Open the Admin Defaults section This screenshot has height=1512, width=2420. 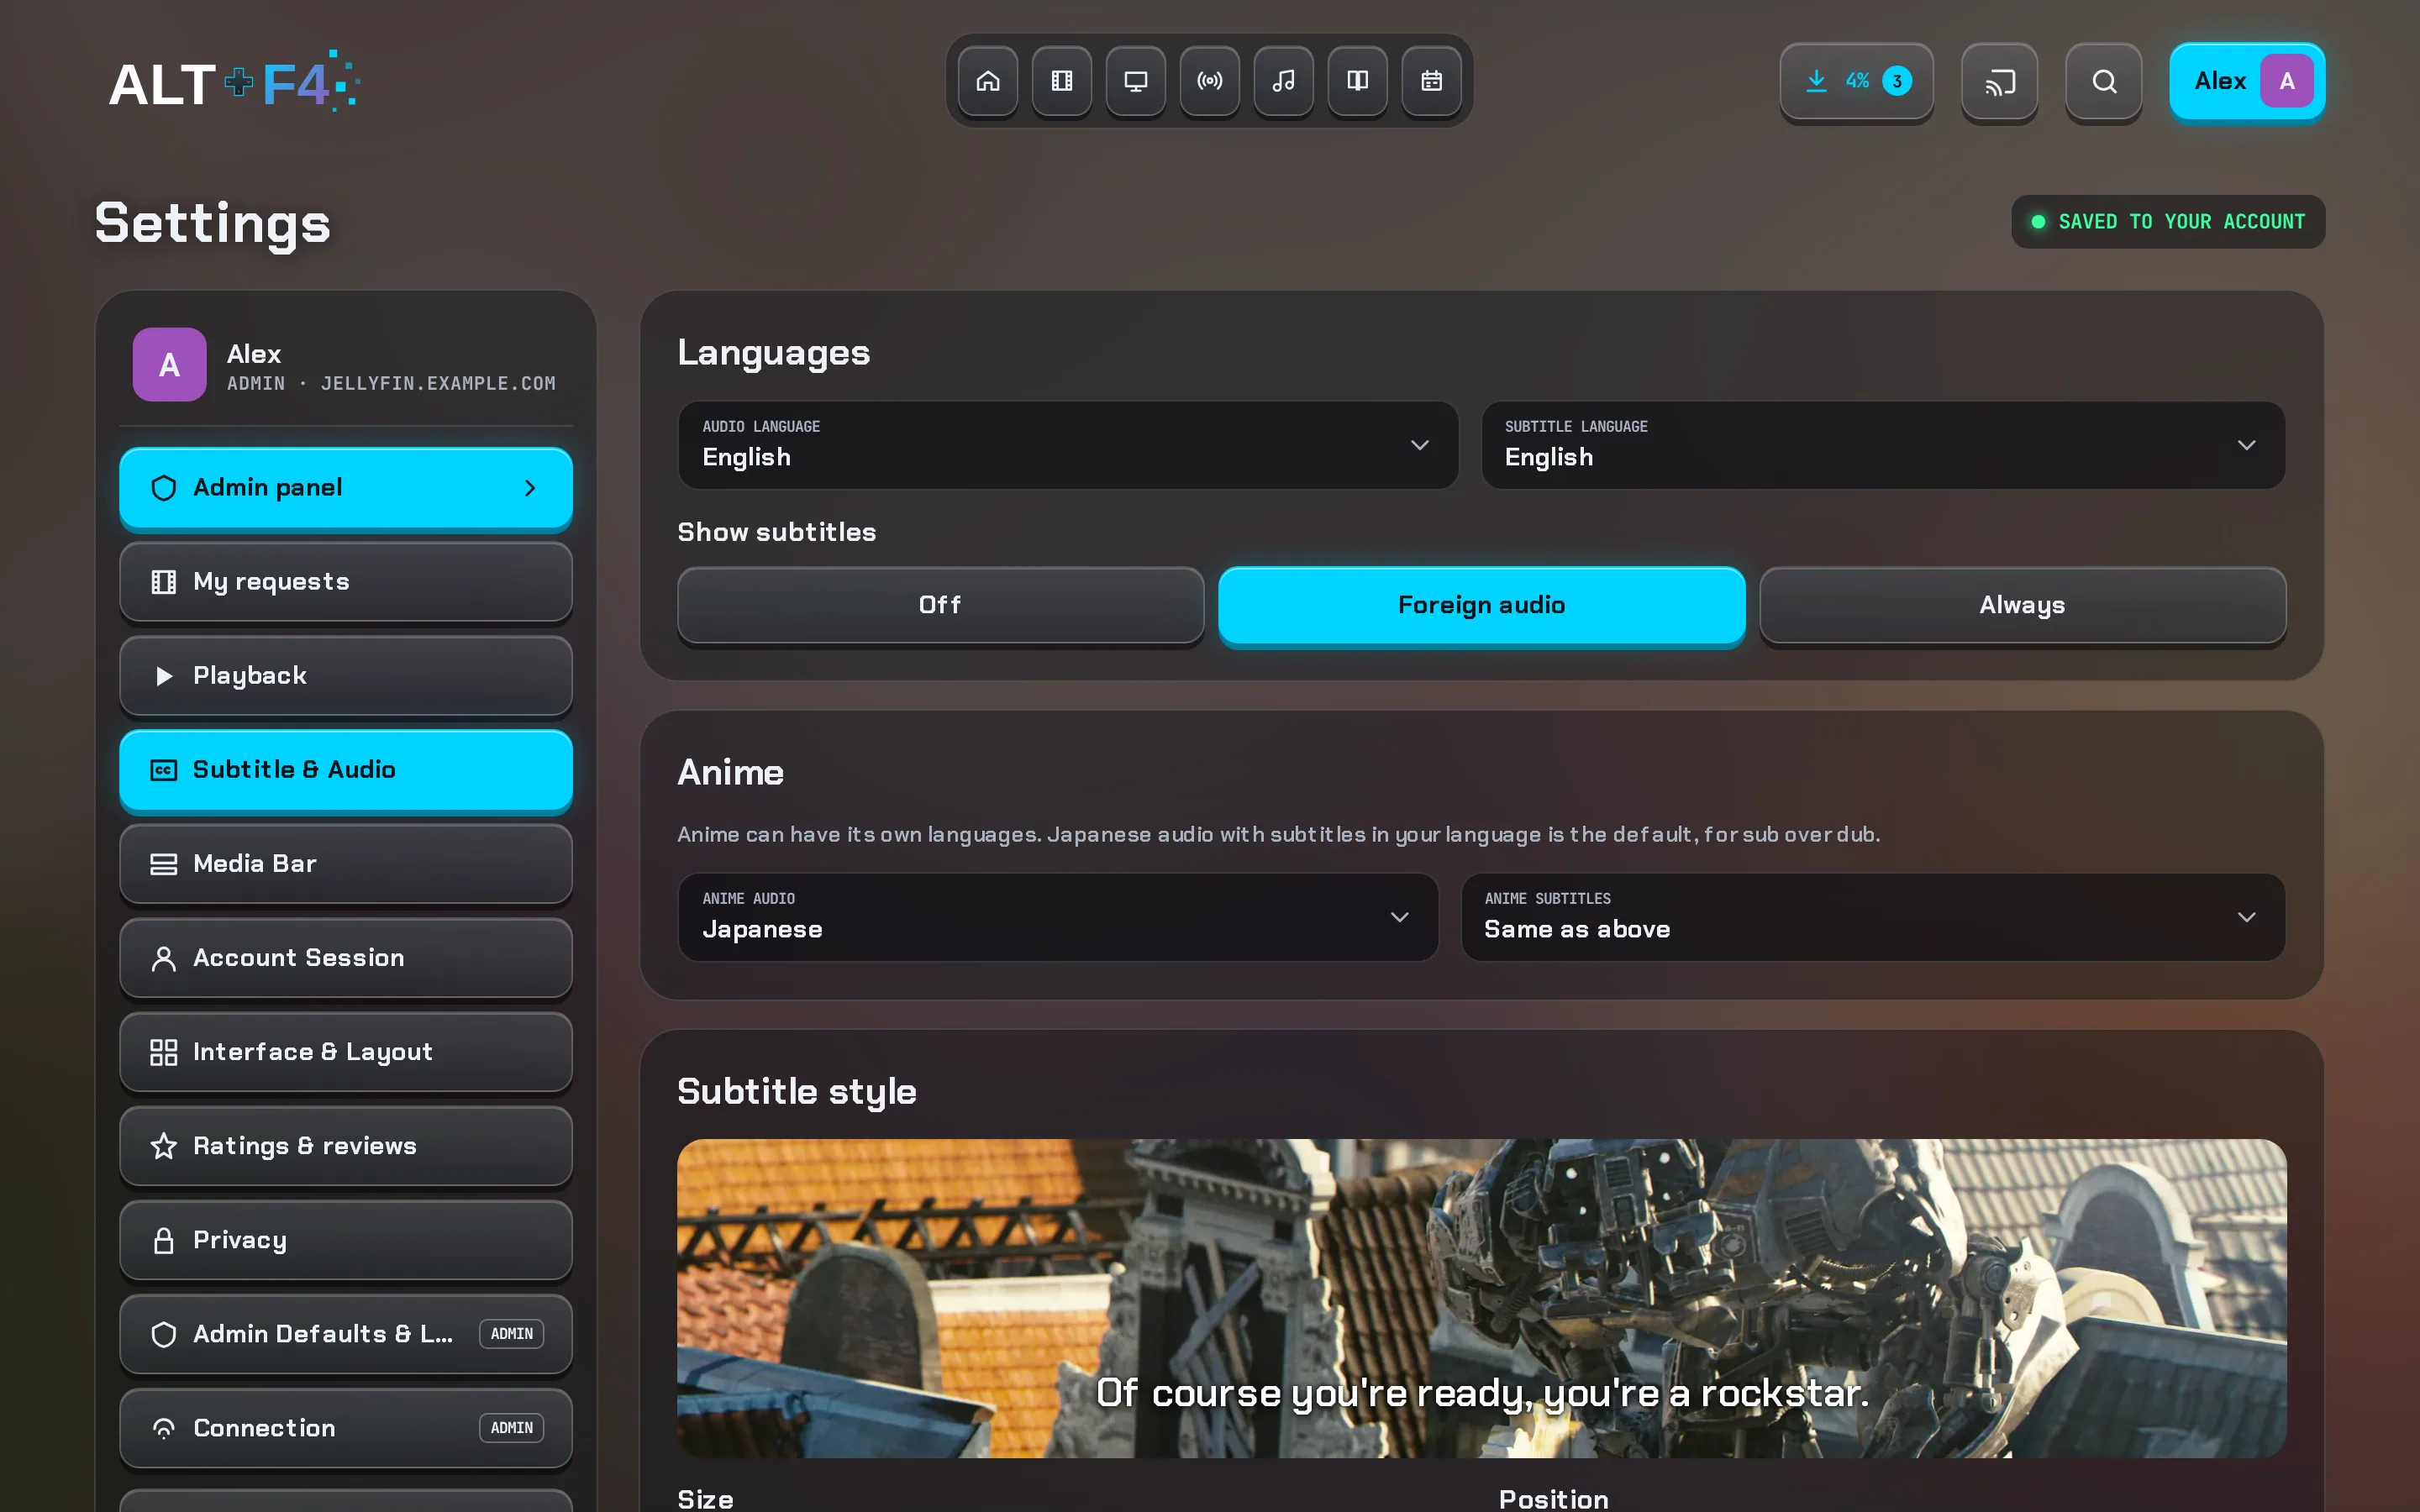(346, 1334)
